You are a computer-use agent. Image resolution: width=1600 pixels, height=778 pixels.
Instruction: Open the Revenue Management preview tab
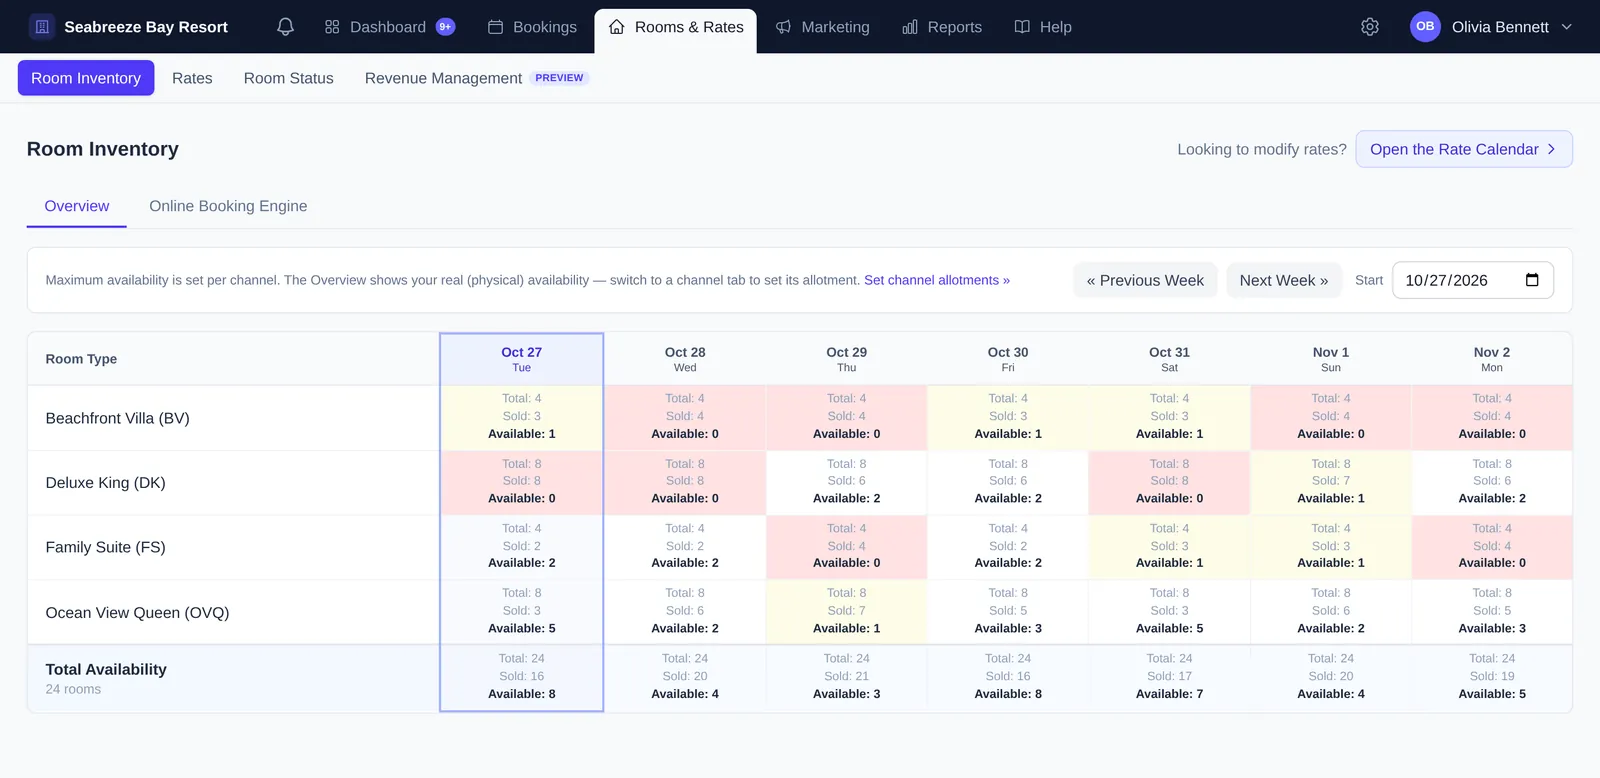(476, 78)
